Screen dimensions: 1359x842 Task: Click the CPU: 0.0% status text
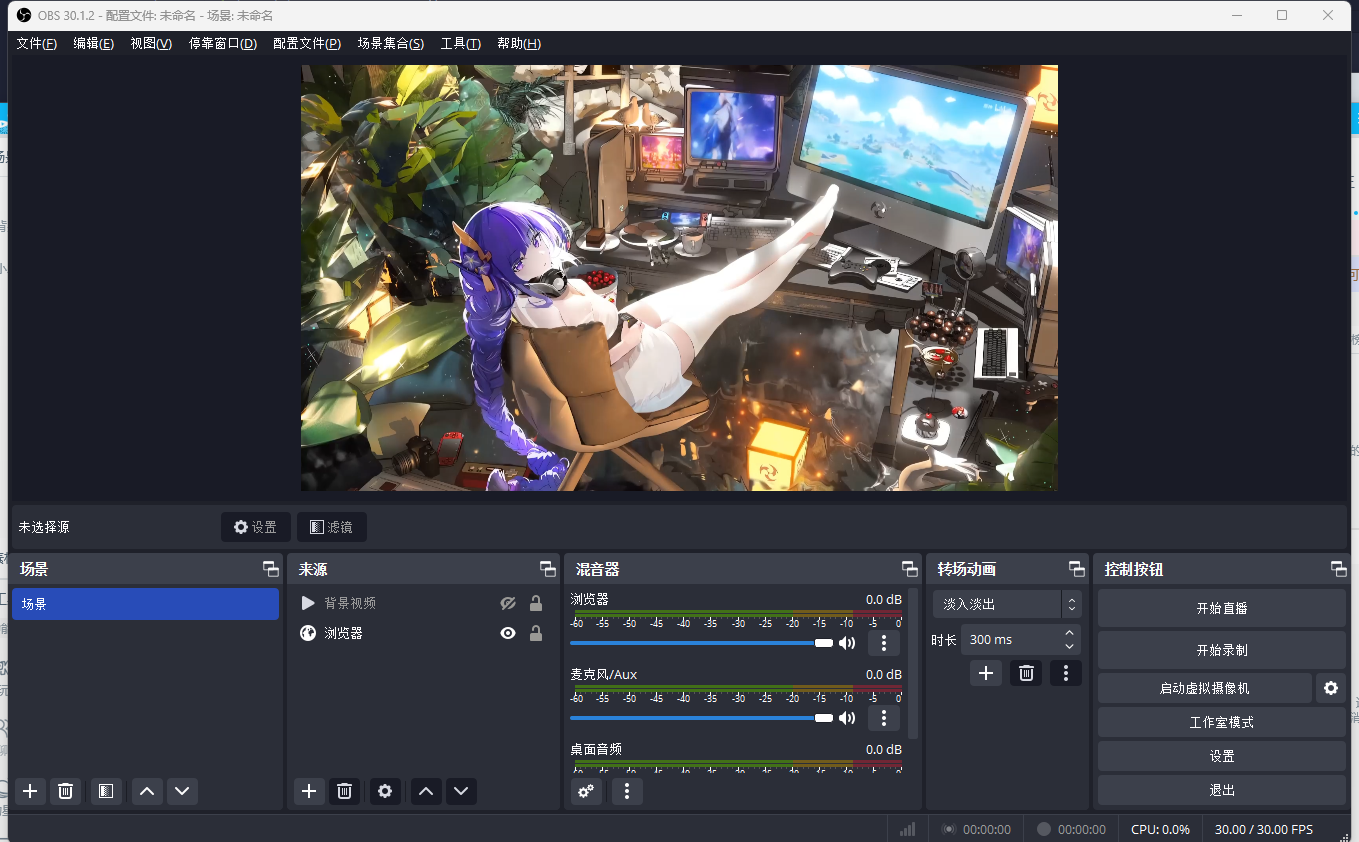[x=1160, y=829]
